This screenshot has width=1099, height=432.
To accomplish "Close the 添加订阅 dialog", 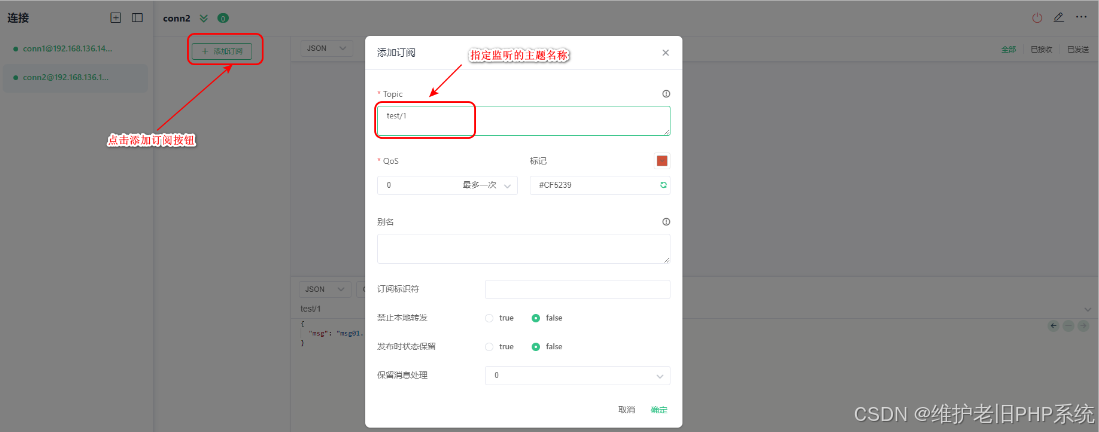I will (x=666, y=53).
